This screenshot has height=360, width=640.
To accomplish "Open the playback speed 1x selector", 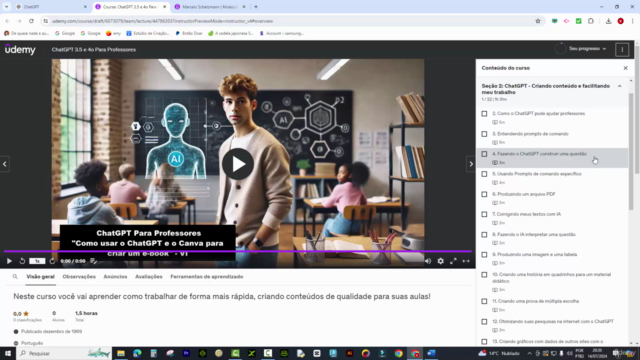I will coord(37,261).
